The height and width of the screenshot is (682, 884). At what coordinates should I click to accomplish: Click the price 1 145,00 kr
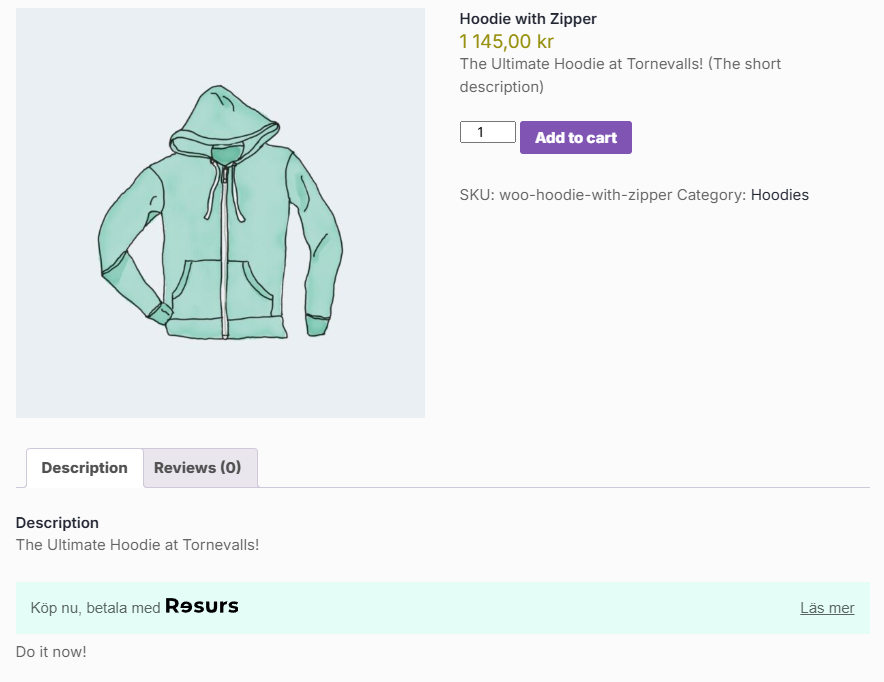508,41
